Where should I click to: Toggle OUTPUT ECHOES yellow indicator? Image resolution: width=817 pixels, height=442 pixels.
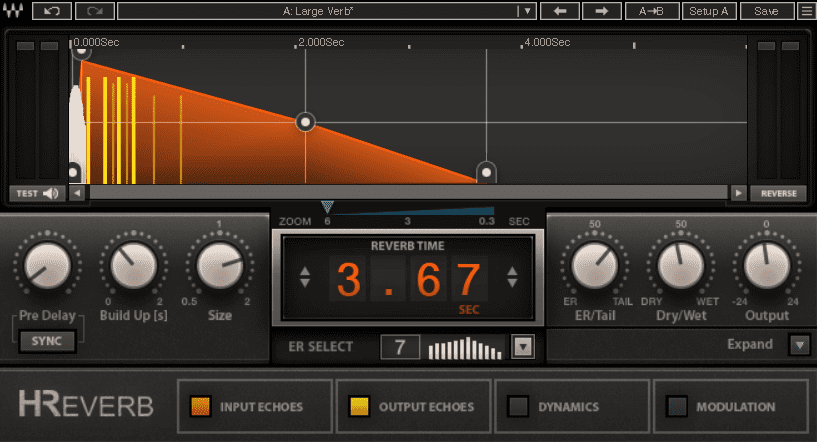[x=359, y=407]
